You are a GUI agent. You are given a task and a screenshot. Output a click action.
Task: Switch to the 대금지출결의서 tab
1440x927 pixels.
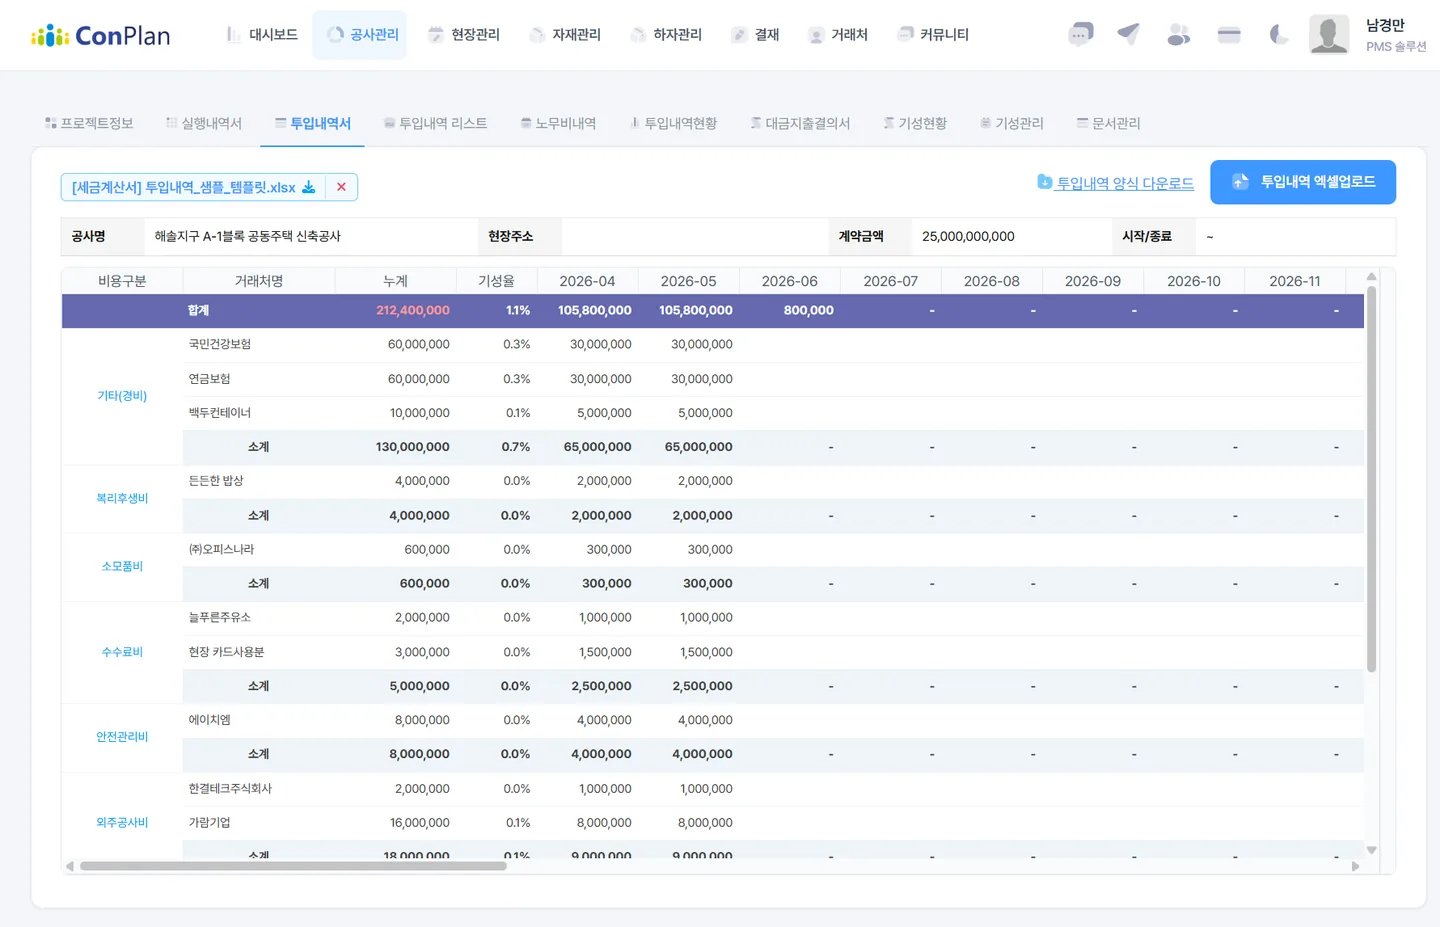click(x=800, y=123)
